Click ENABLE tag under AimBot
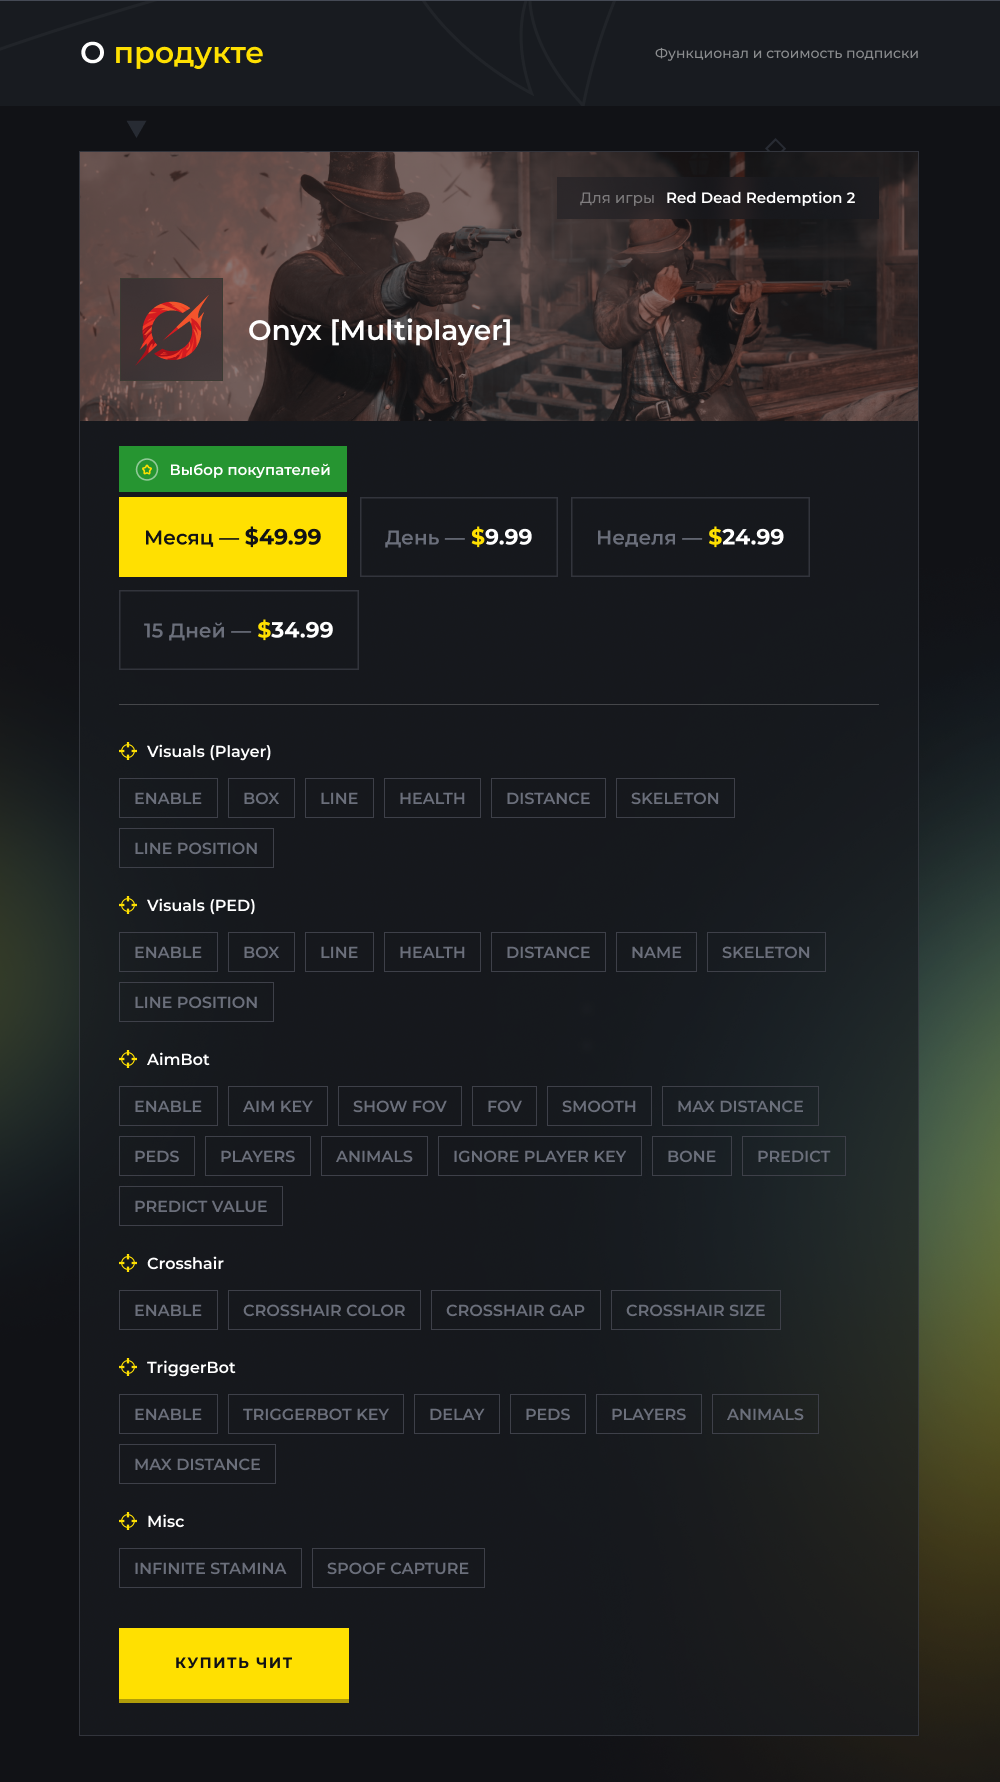Image resolution: width=1000 pixels, height=1782 pixels. (x=168, y=1106)
